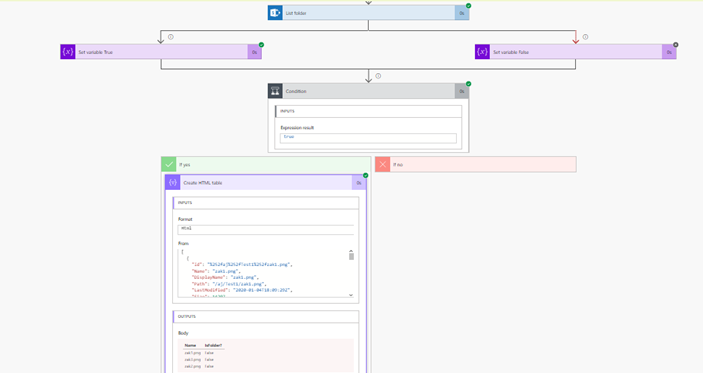This screenshot has width=703, height=373.
Task: Click info icon beside Set variable False arrow
Action: 585,37
